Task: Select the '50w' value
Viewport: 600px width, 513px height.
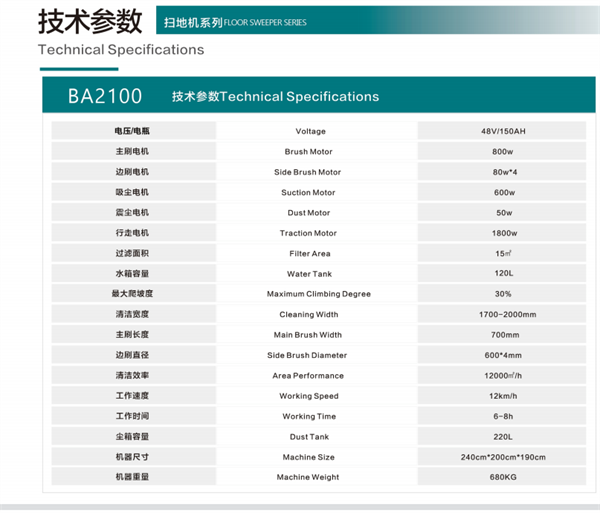Action: click(504, 213)
